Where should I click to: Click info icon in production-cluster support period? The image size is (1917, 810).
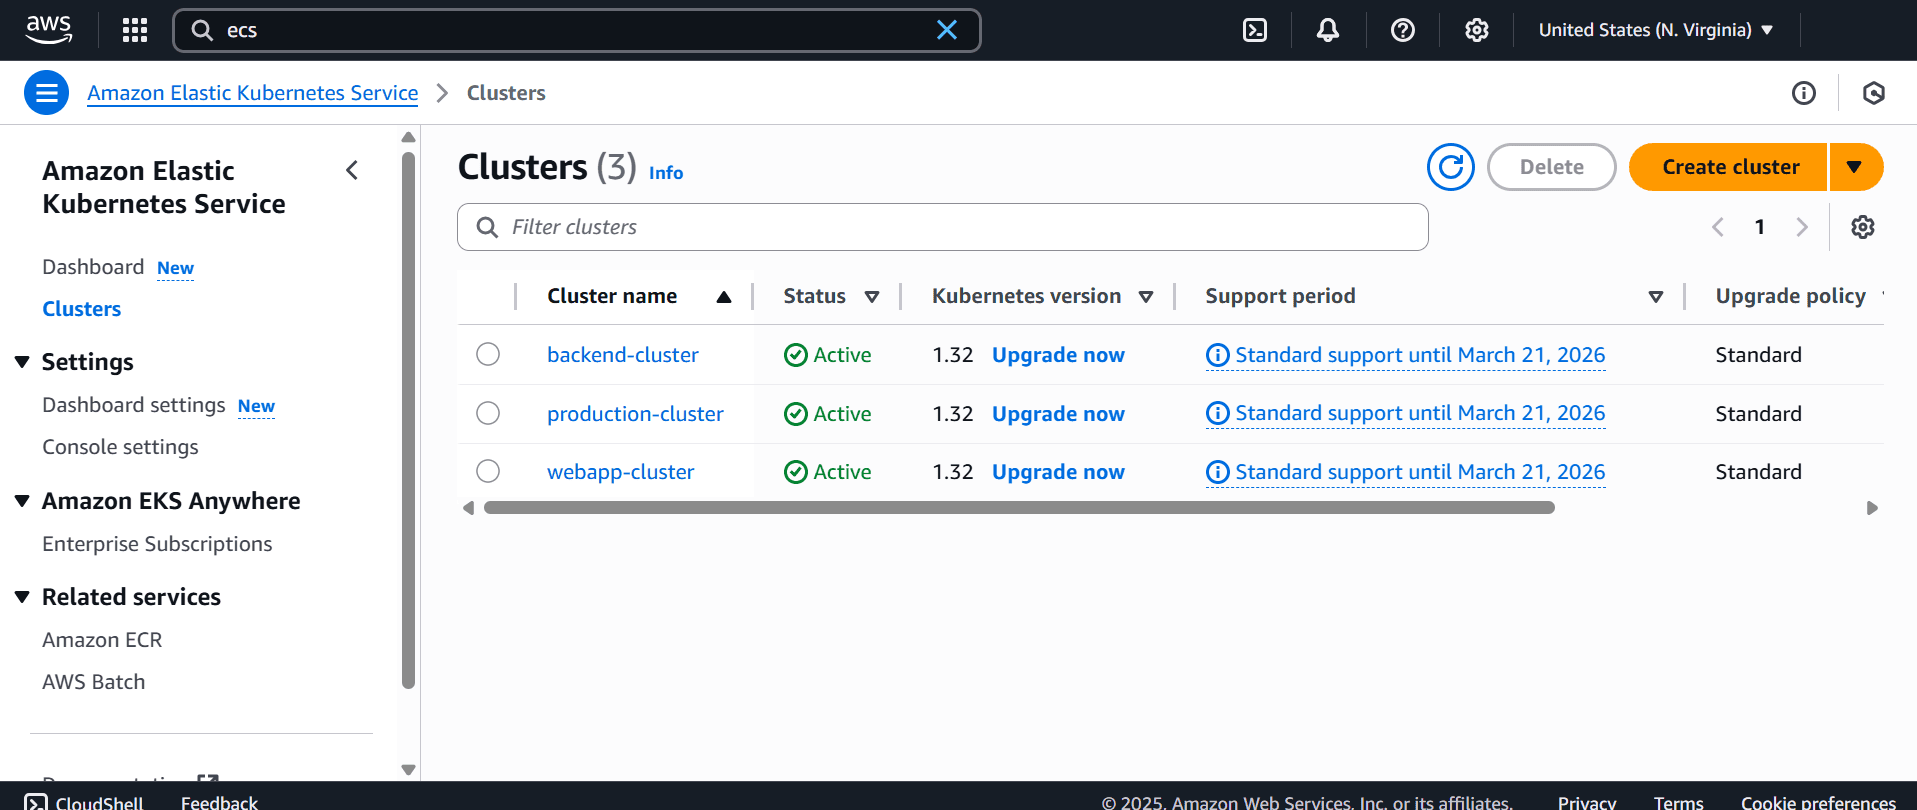(x=1217, y=413)
